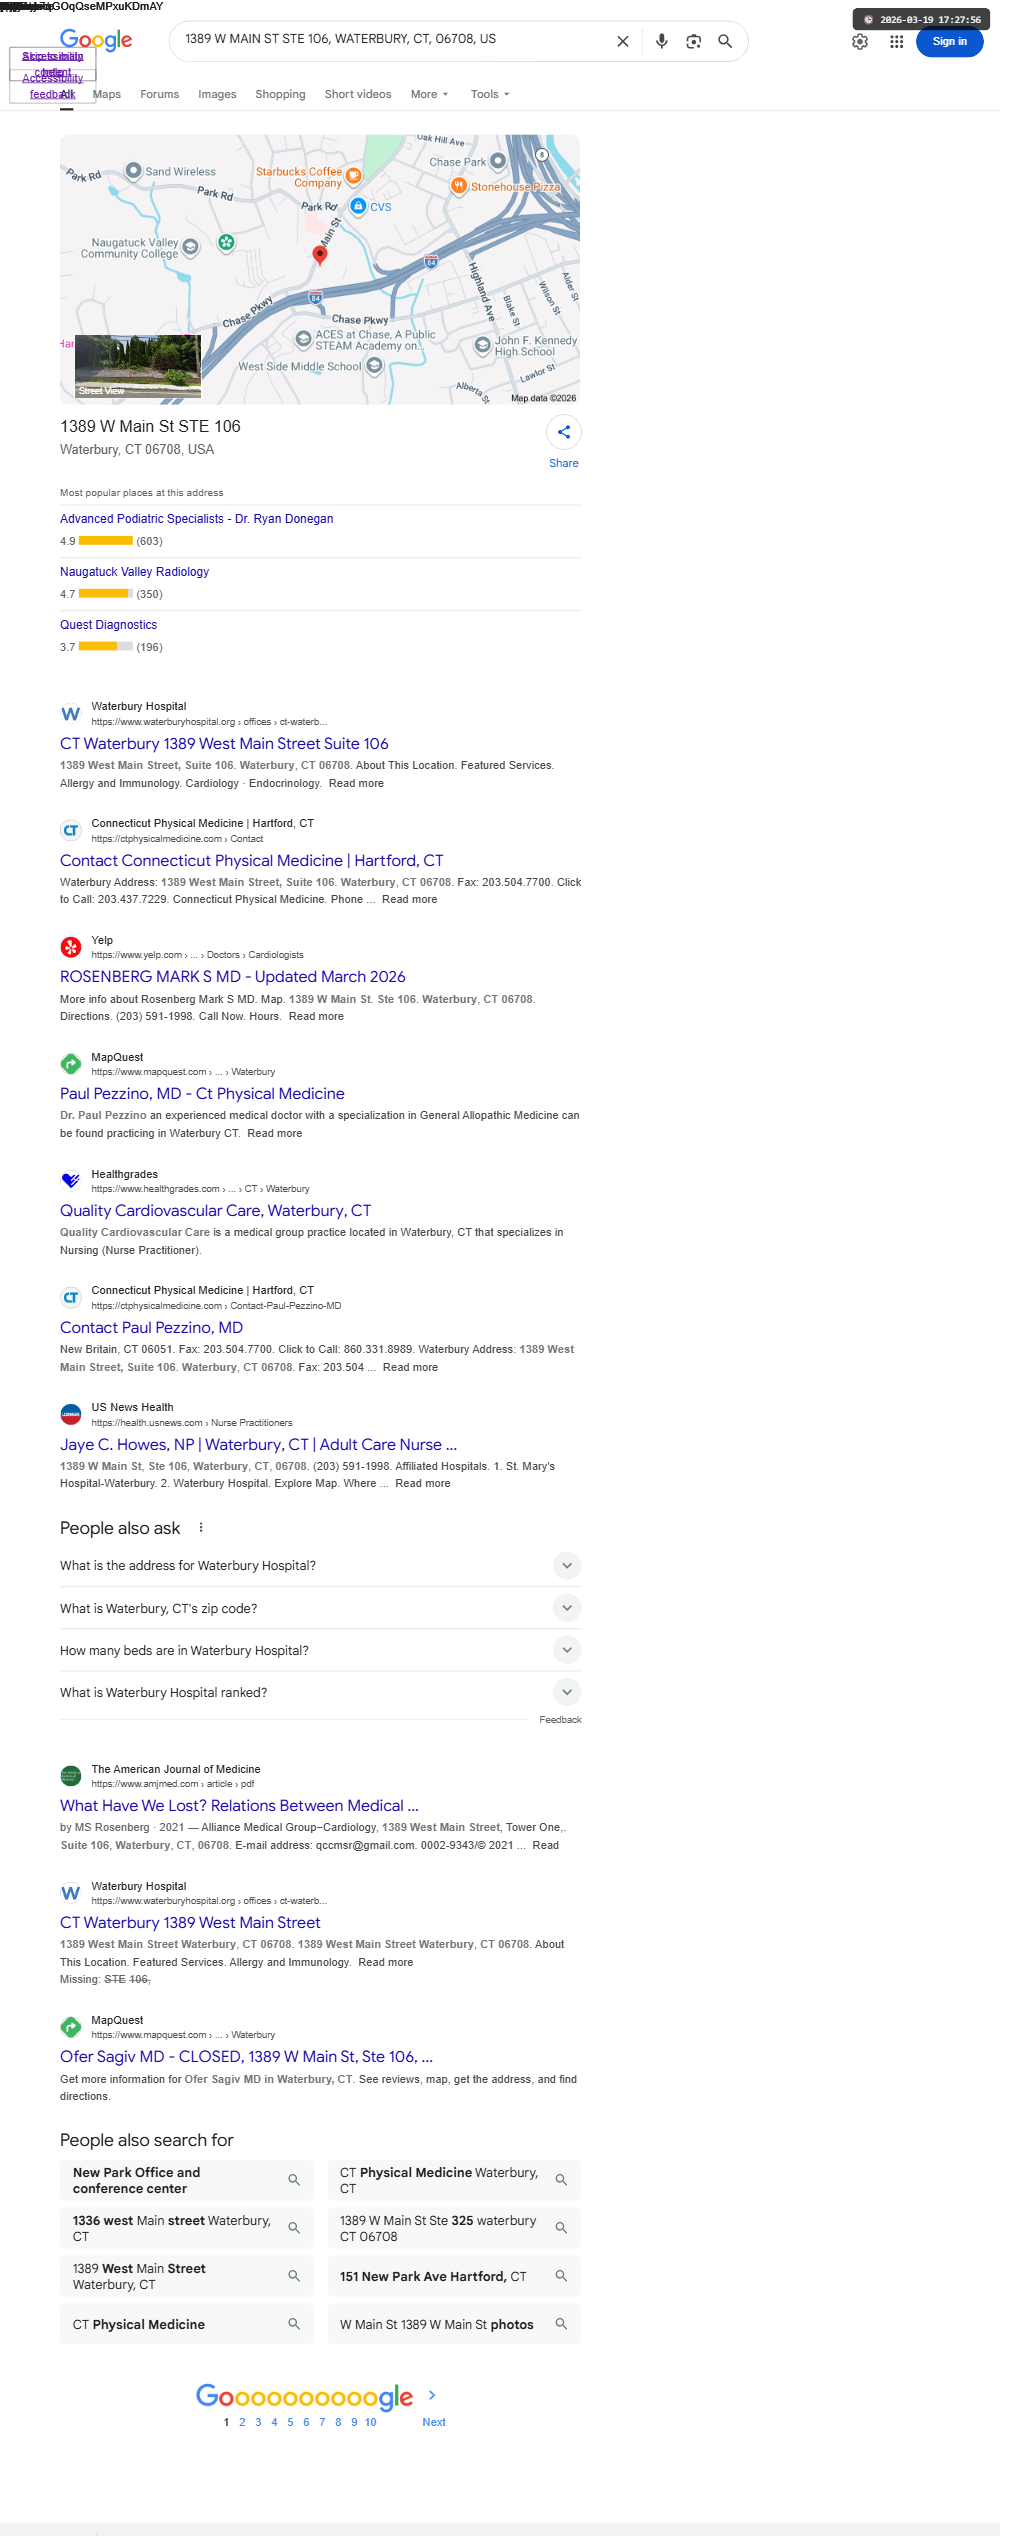Start voice search with the microphone icon
Image resolution: width=1012 pixels, height=2536 pixels.
coord(661,42)
